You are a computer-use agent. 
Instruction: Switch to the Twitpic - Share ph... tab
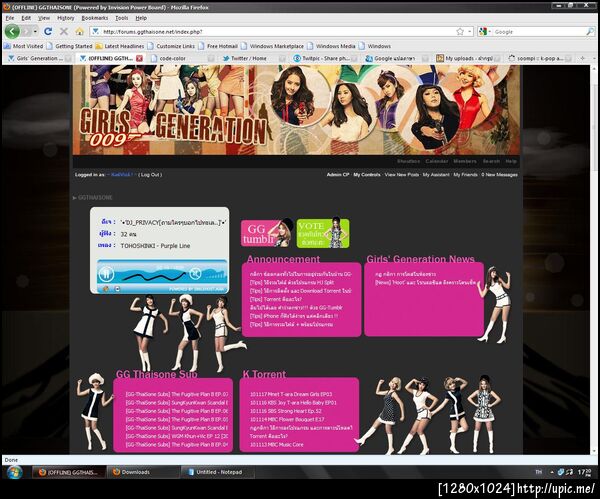324,58
